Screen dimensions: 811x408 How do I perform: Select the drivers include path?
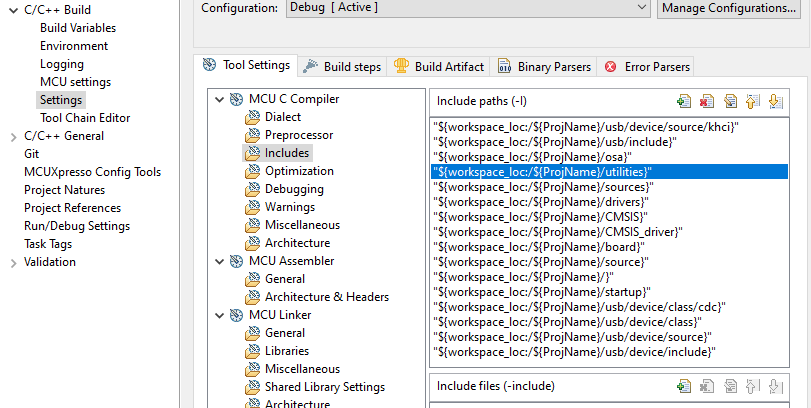pos(609,202)
